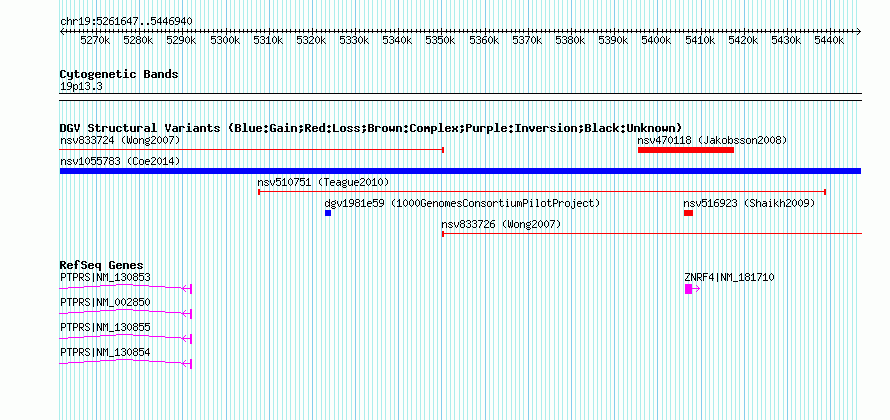
Task: Click the 5270k ruler tick label
Action: 95,41
